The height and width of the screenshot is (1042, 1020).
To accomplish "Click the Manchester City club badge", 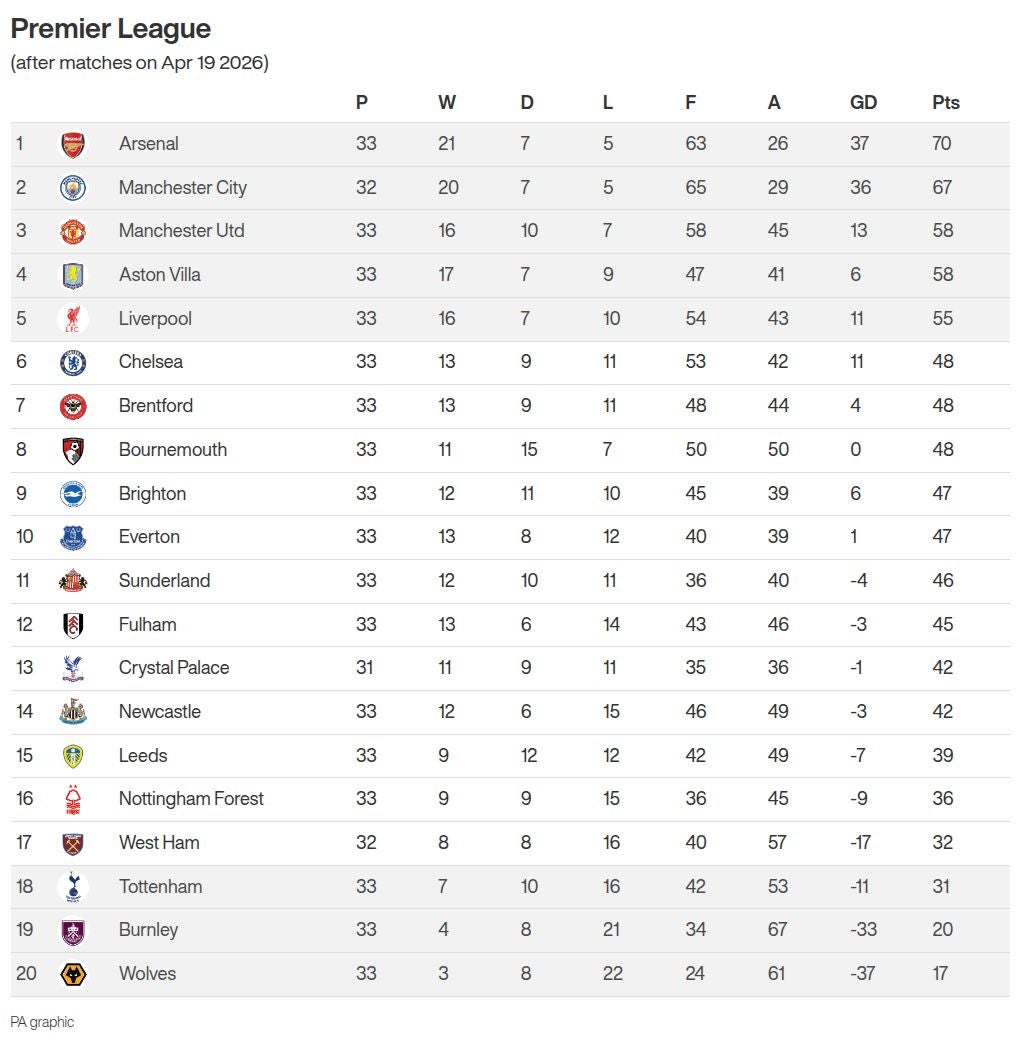I will pos(73,188).
